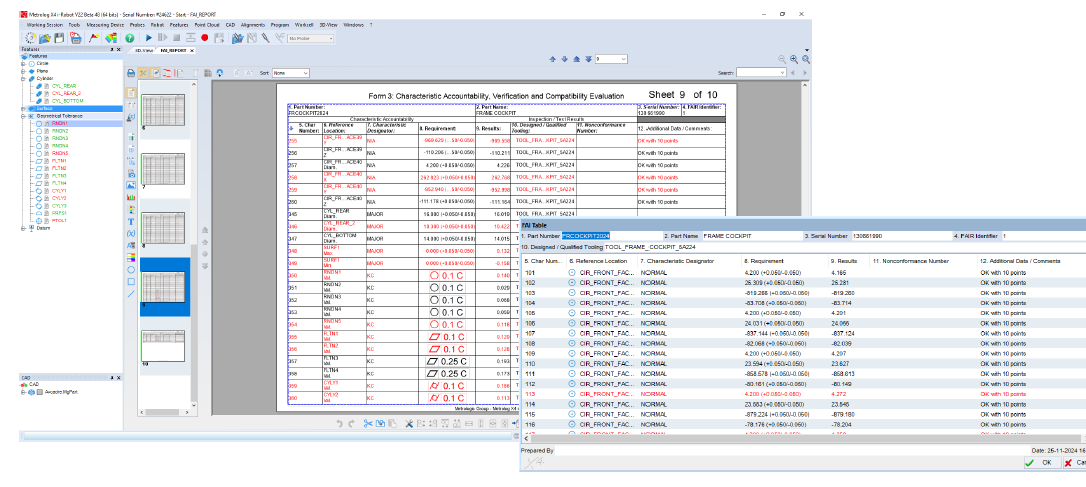Click the red record button in toolbar
The width and height of the screenshot is (1086, 487).
pos(204,38)
